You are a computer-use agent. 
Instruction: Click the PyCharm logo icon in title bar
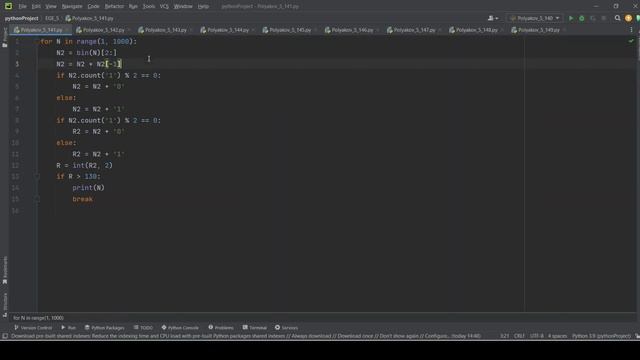[x=8, y=6]
